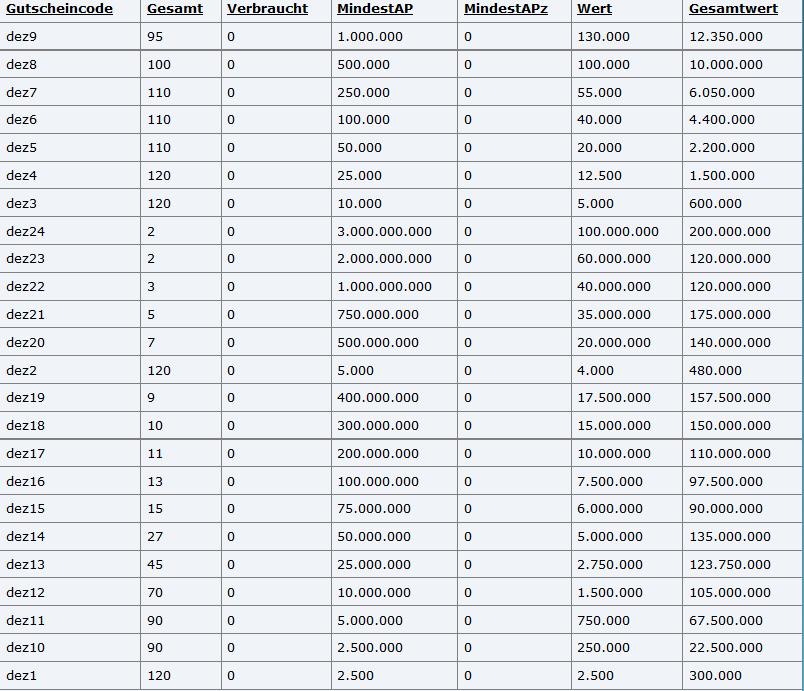Click the Wert column header
This screenshot has height=691, width=804.
pyautogui.click(x=594, y=9)
